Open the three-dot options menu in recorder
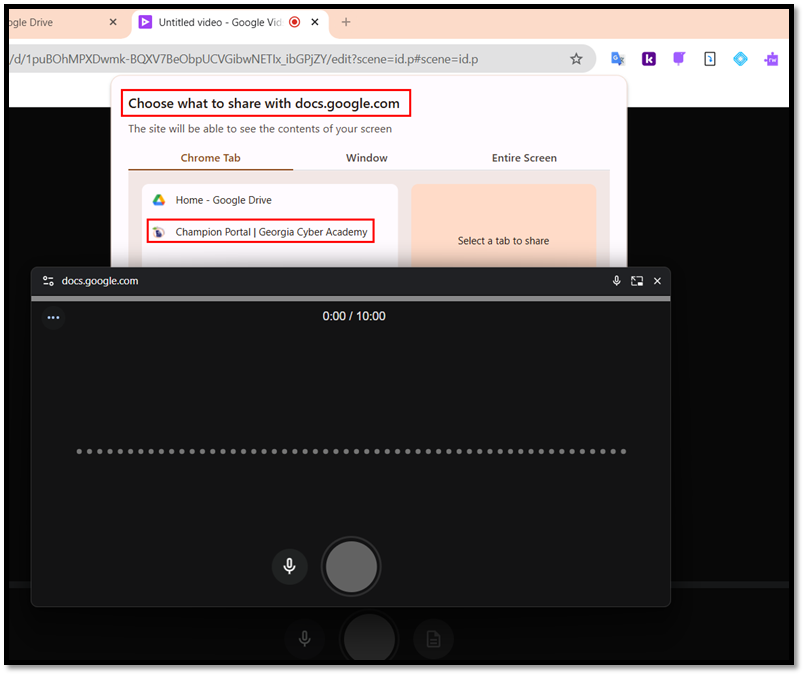 point(53,318)
